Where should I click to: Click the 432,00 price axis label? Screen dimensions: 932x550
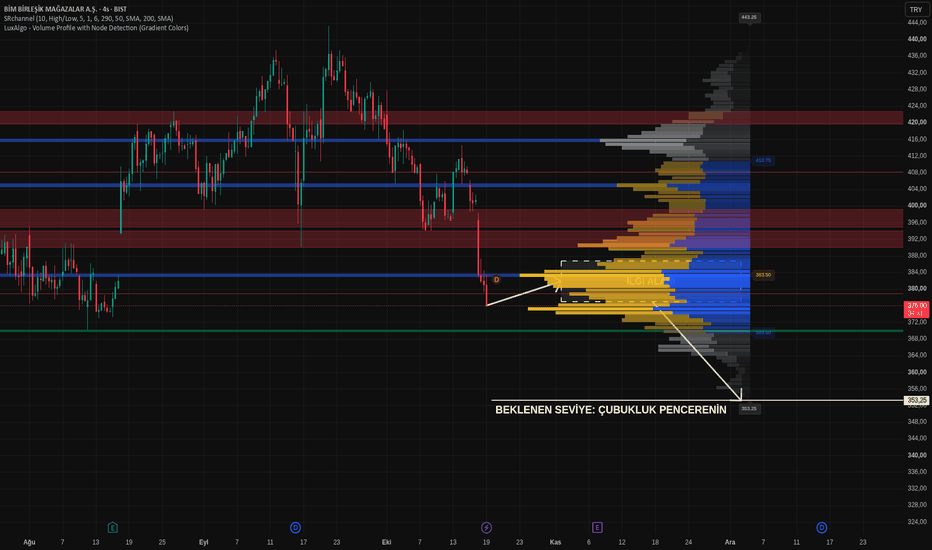coord(917,73)
